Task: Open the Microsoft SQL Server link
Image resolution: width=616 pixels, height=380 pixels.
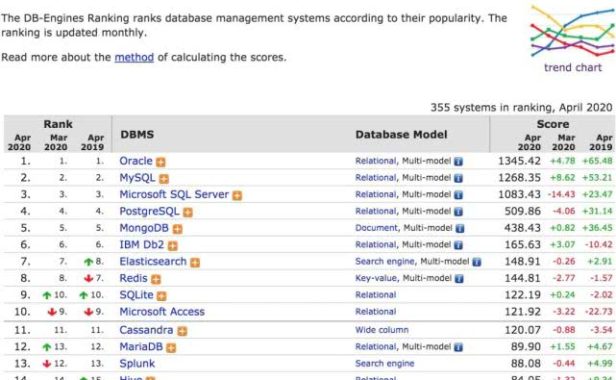Action: (174, 195)
